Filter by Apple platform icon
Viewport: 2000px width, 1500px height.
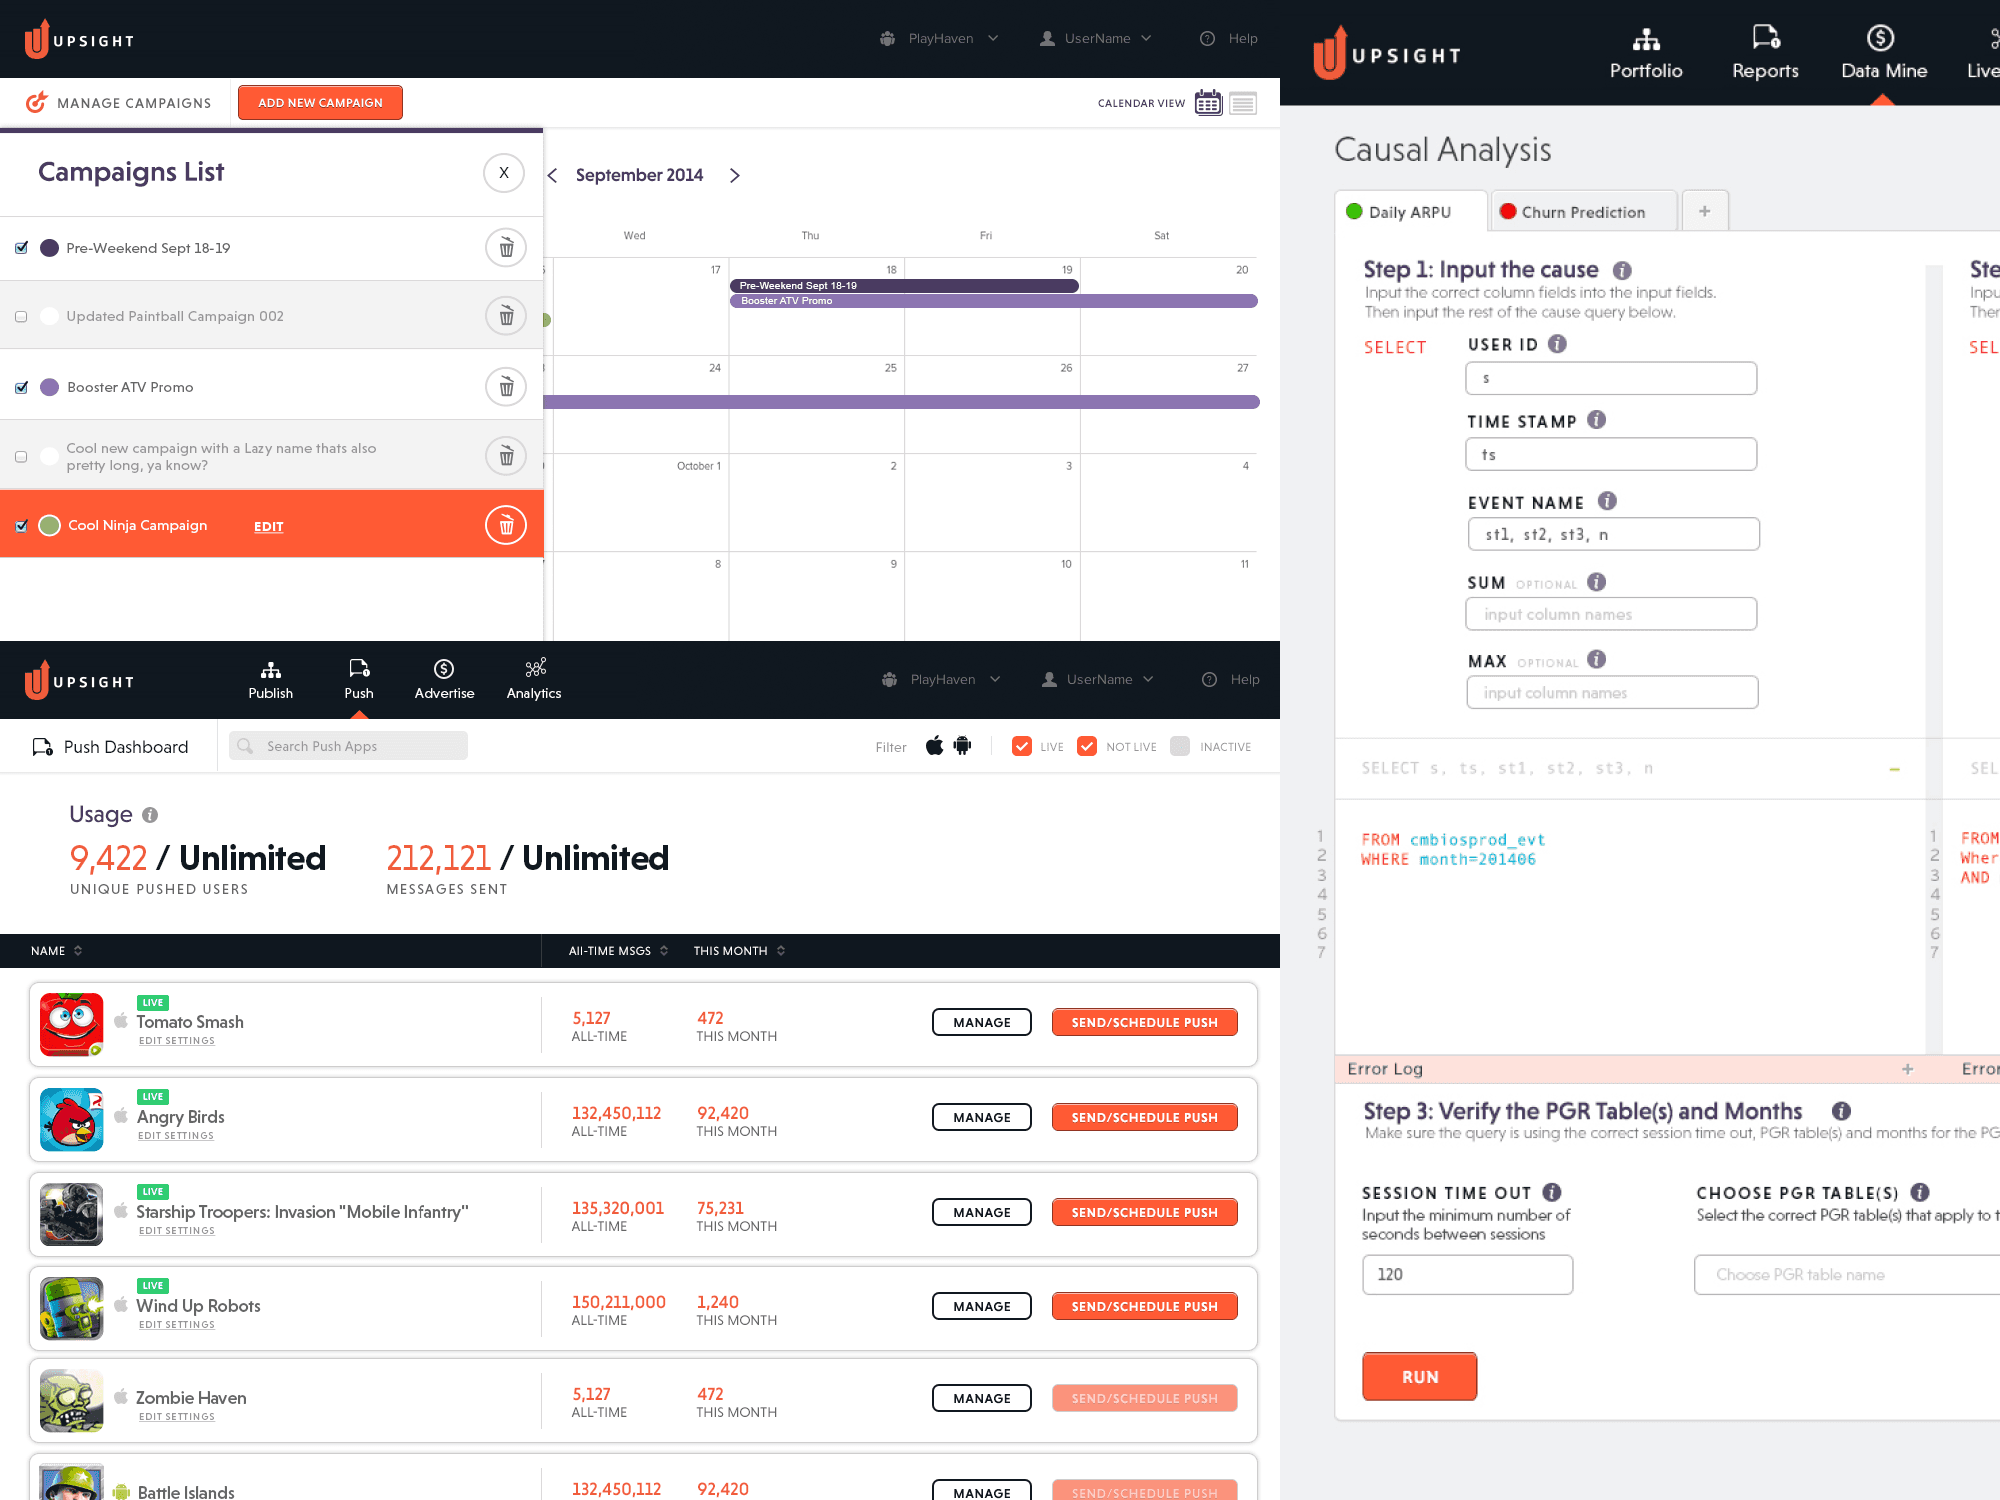(934, 746)
